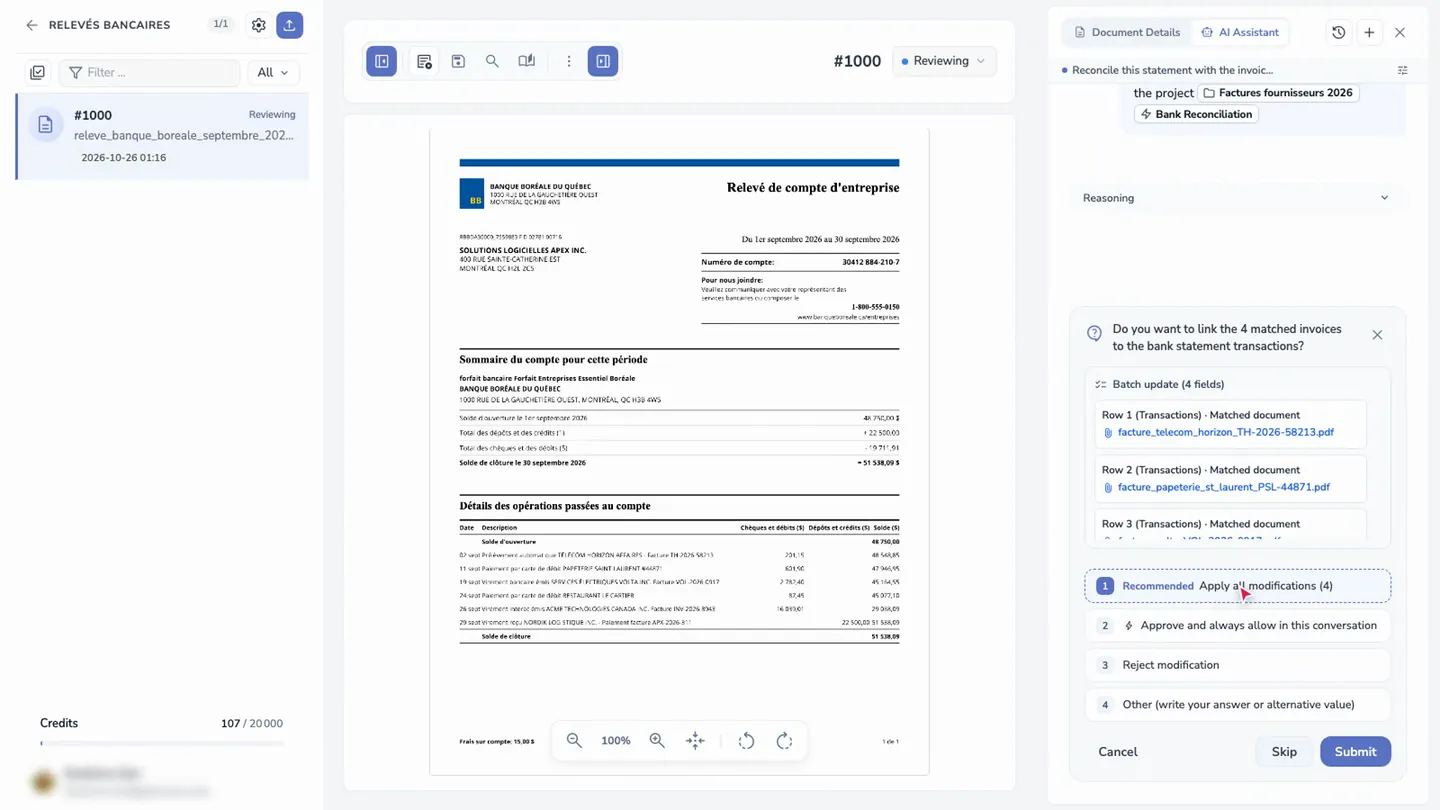Image resolution: width=1440 pixels, height=810 pixels.
Task: Click the upload document button
Action: (x=289, y=25)
